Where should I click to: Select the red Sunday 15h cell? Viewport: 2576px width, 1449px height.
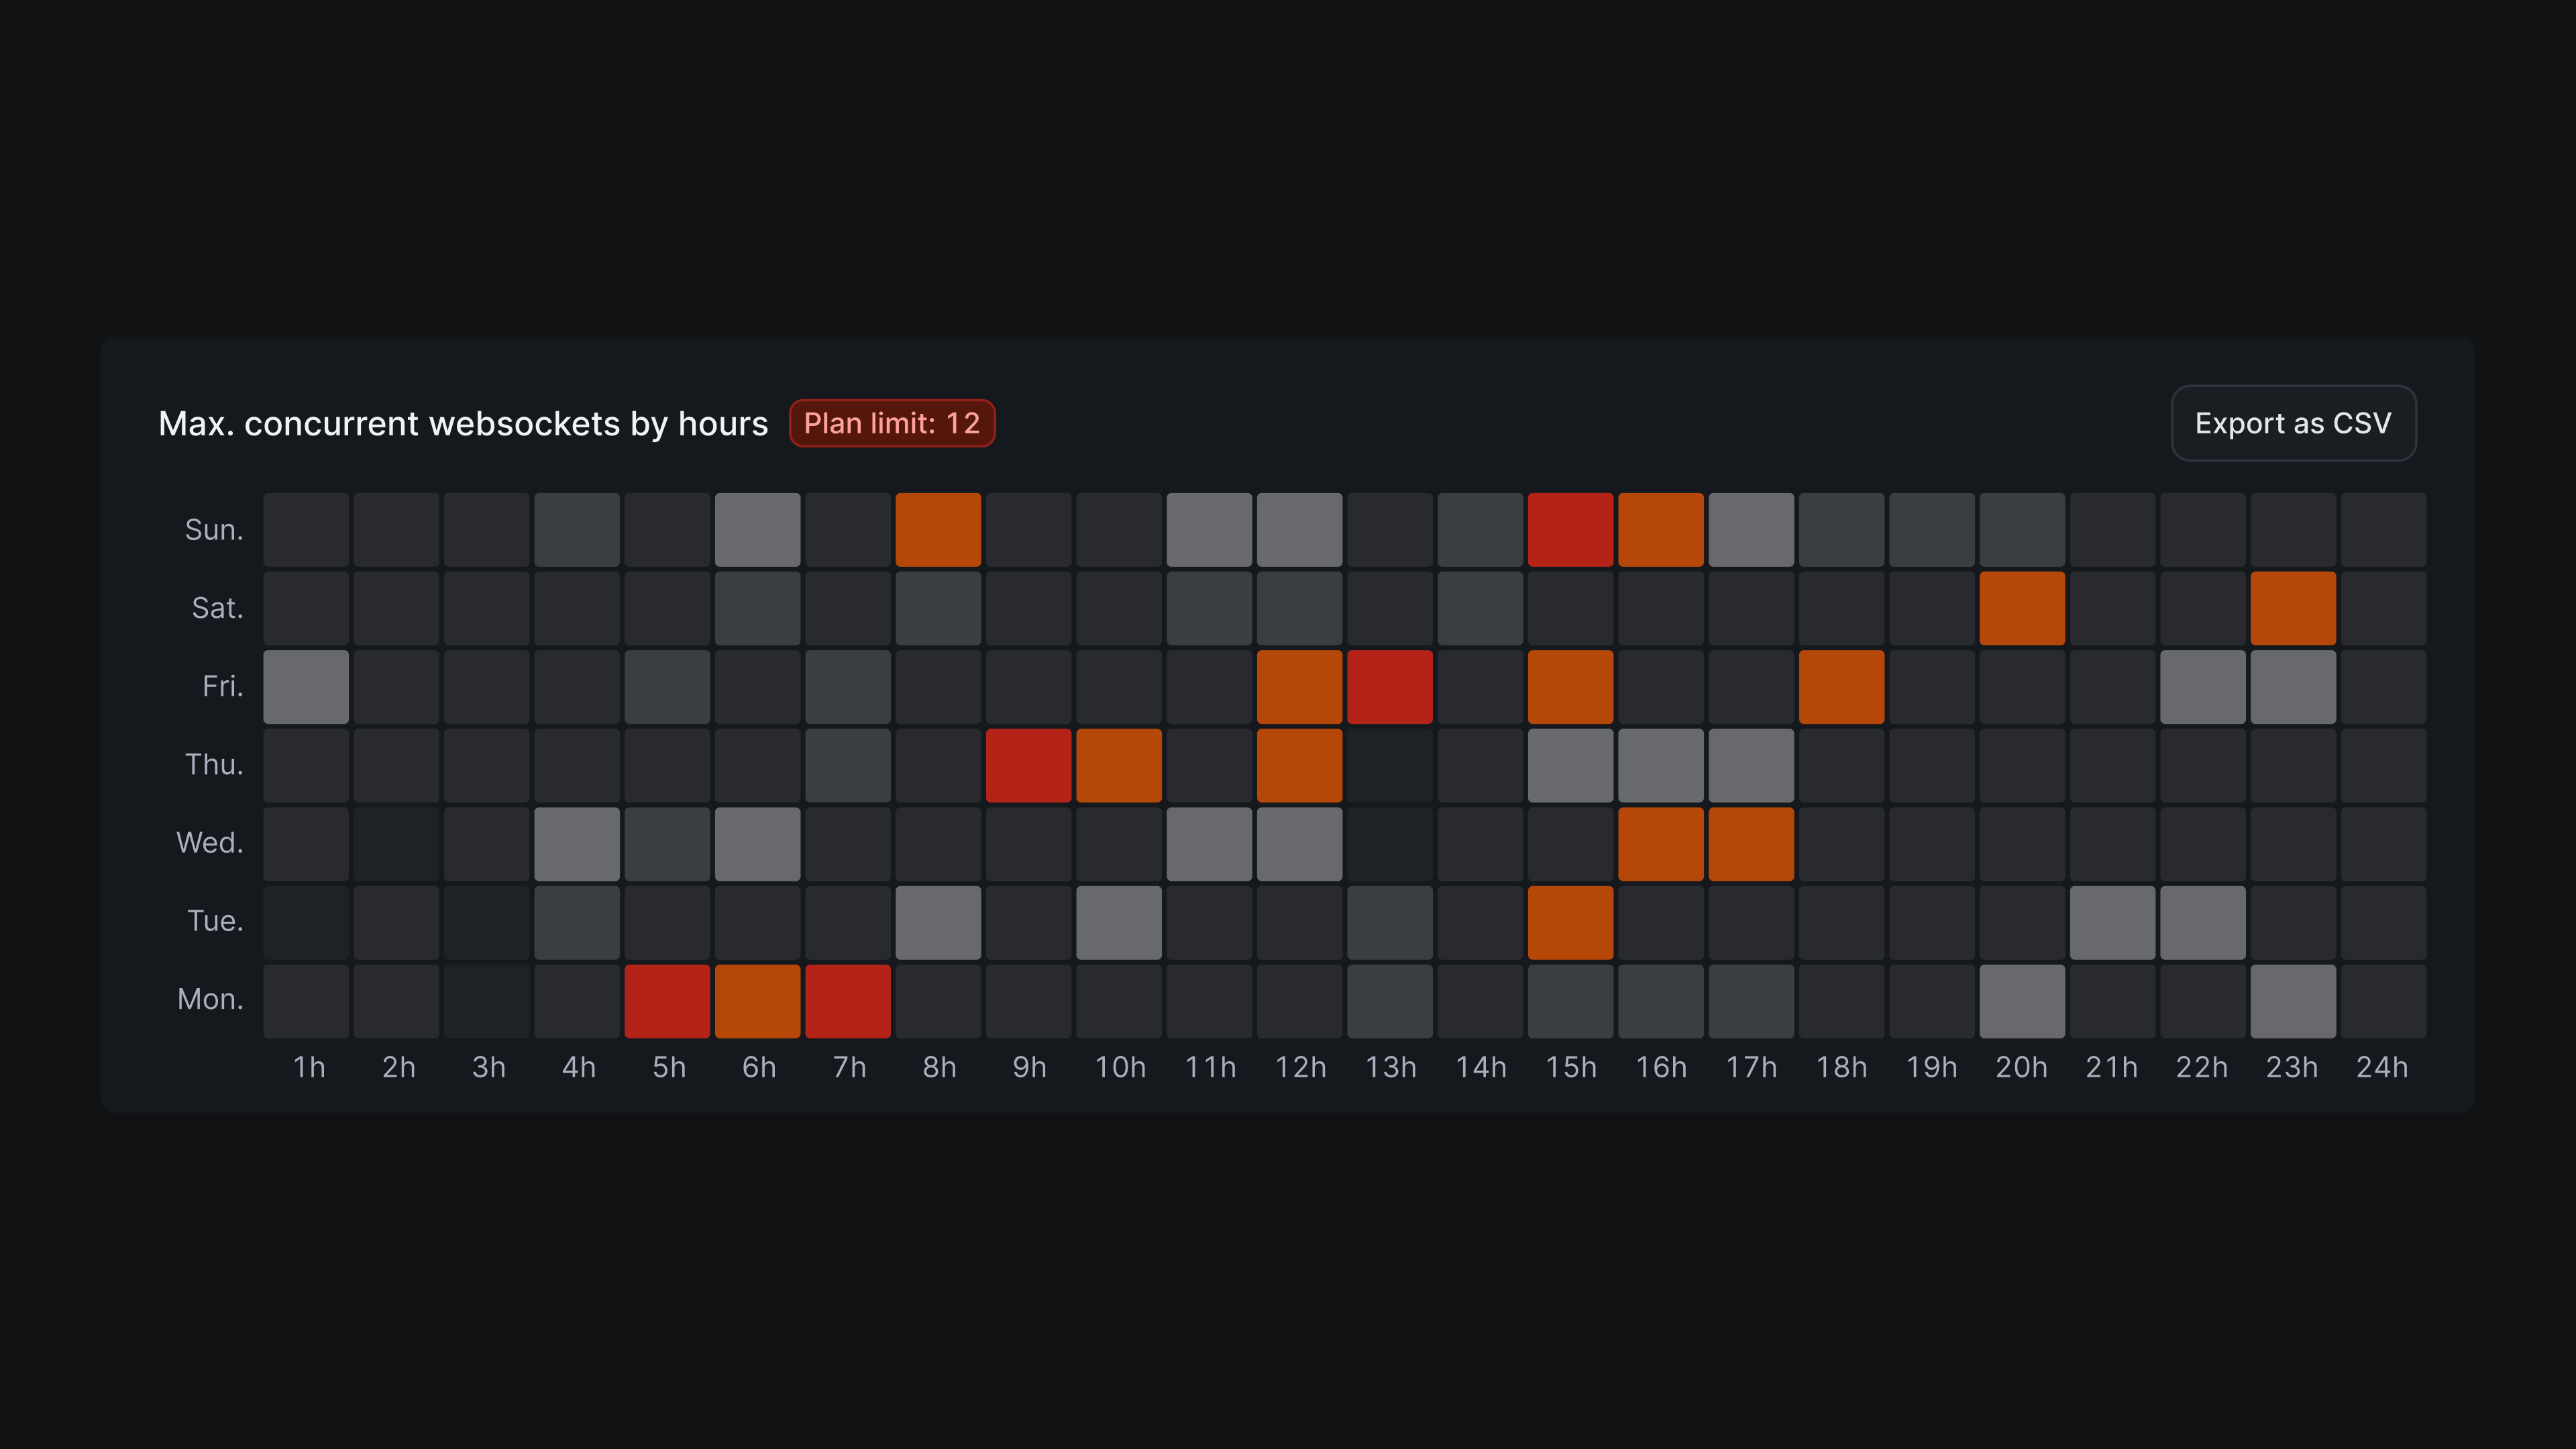point(1570,530)
